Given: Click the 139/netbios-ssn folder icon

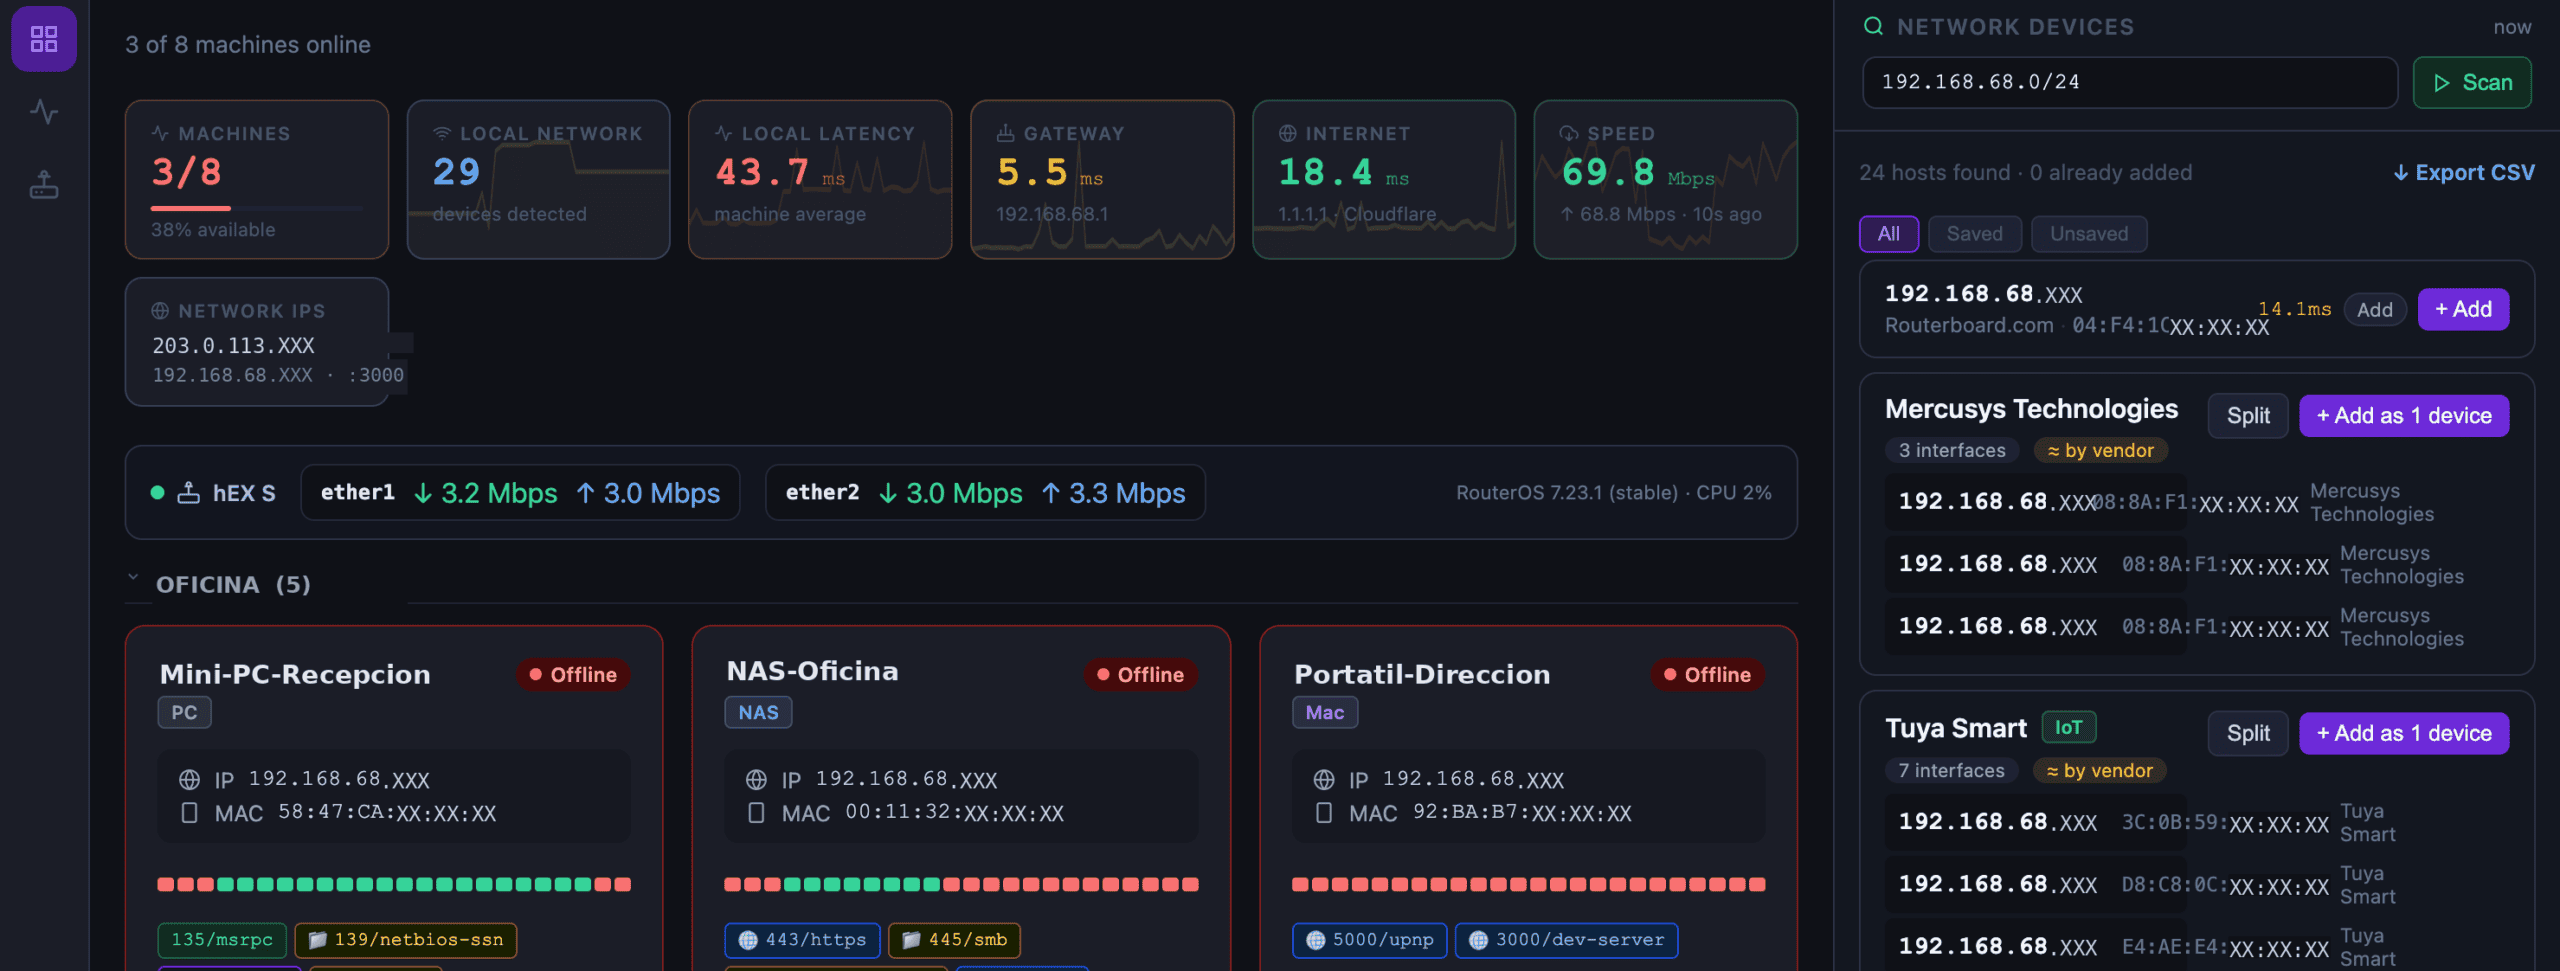Looking at the screenshot, I should coord(318,940).
